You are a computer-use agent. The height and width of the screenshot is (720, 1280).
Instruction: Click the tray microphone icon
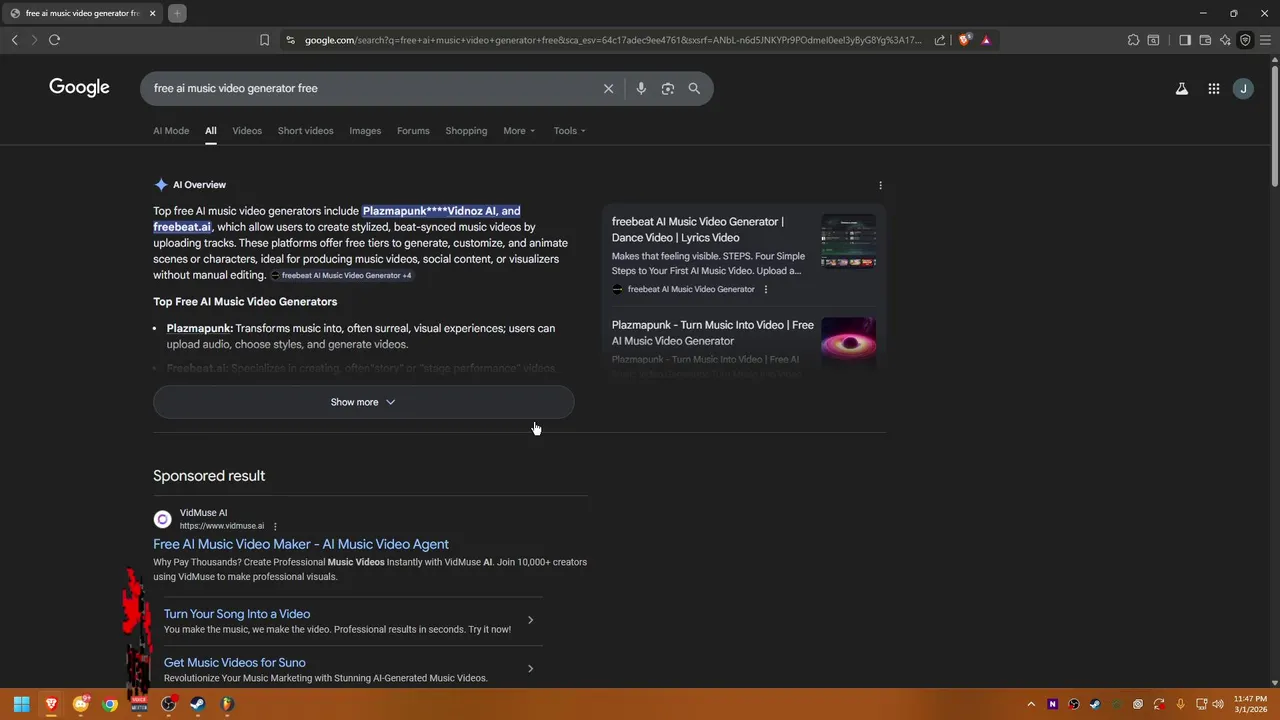click(x=1181, y=704)
